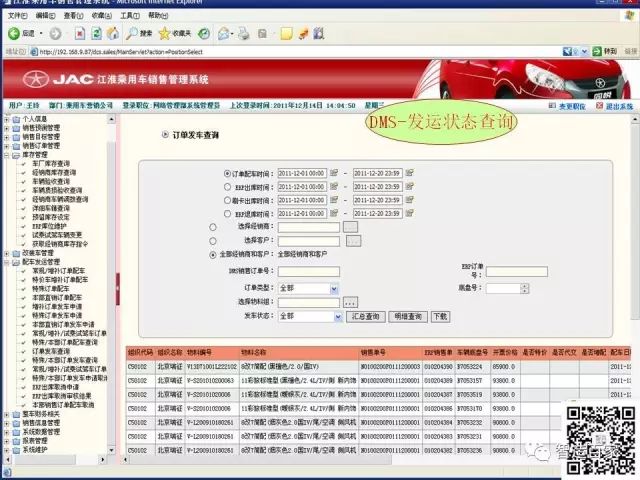Screen dimensions: 640x480
Task: Collapse the 库存管理 tree node
Action: coord(7,155)
